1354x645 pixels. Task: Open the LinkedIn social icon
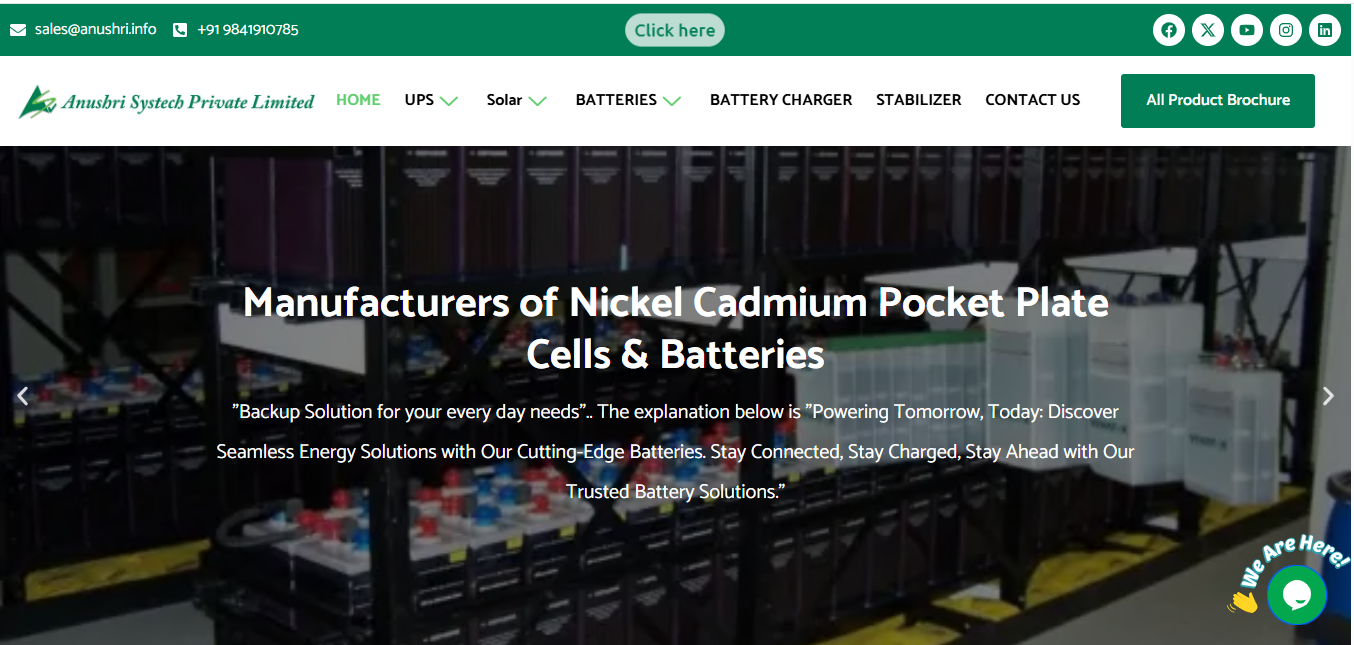pyautogui.click(x=1325, y=30)
